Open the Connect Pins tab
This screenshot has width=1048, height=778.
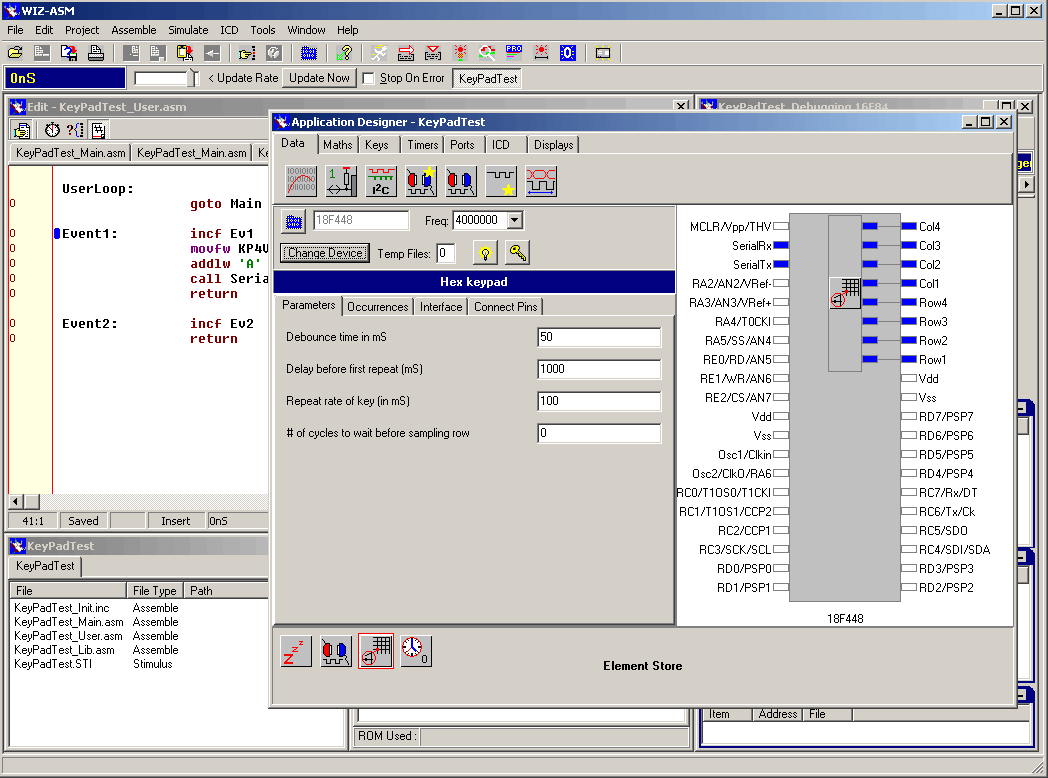[x=506, y=307]
